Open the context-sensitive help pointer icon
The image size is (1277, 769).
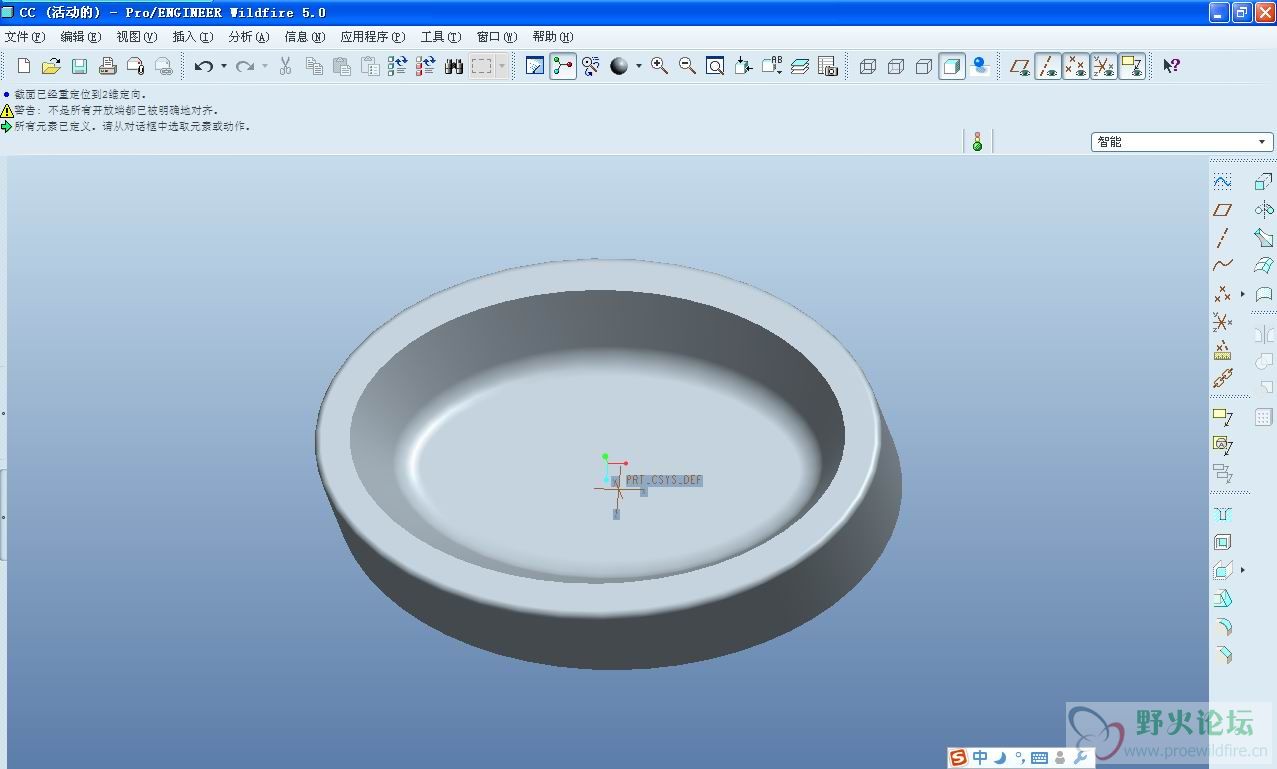pyautogui.click(x=1171, y=66)
